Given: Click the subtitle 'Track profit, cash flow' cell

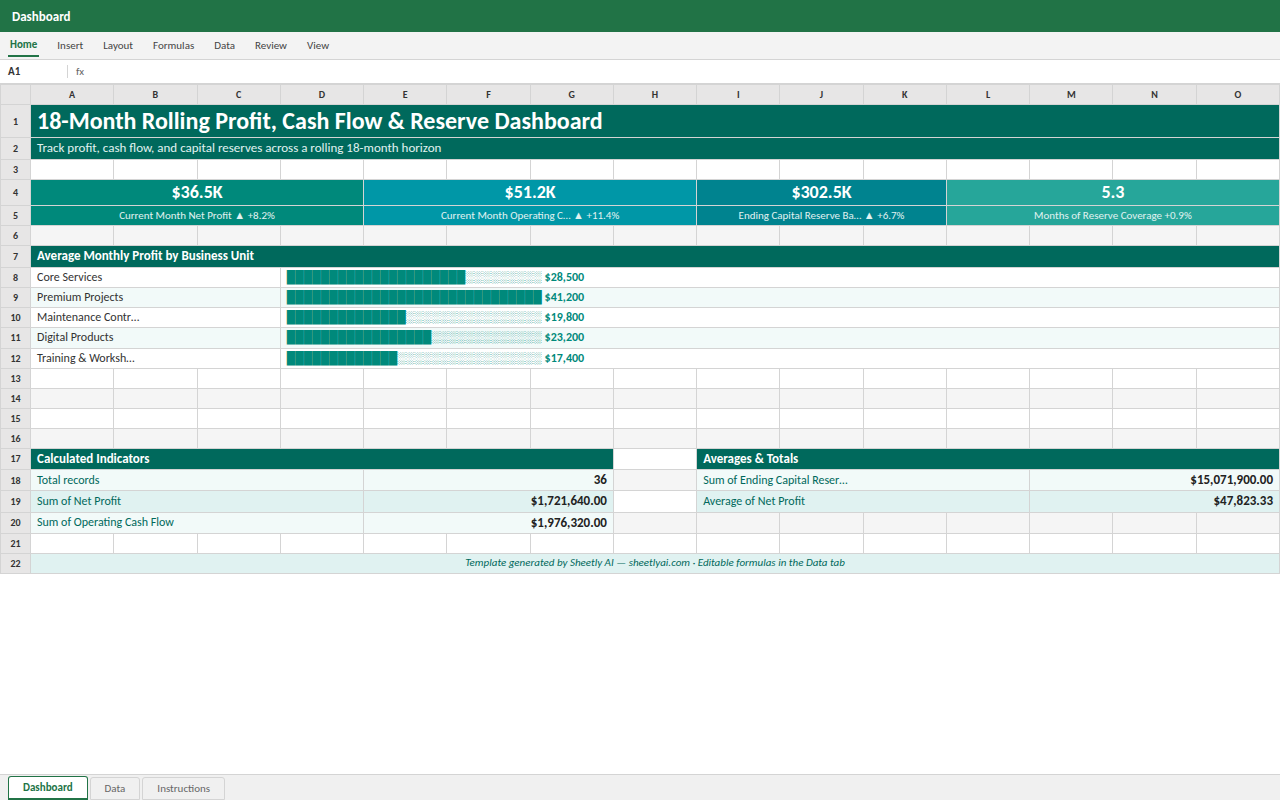Looking at the screenshot, I should (655, 148).
